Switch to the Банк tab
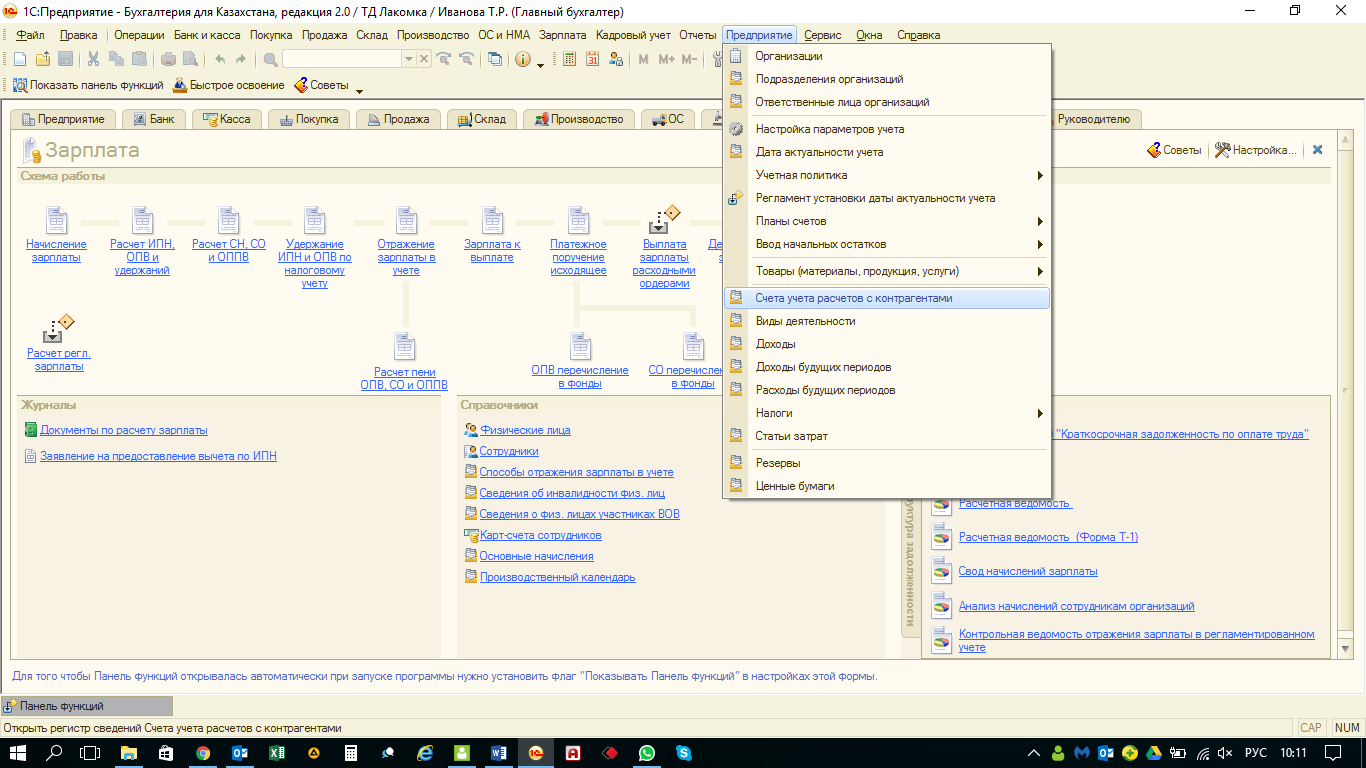The width and height of the screenshot is (1366, 768). pyautogui.click(x=153, y=119)
